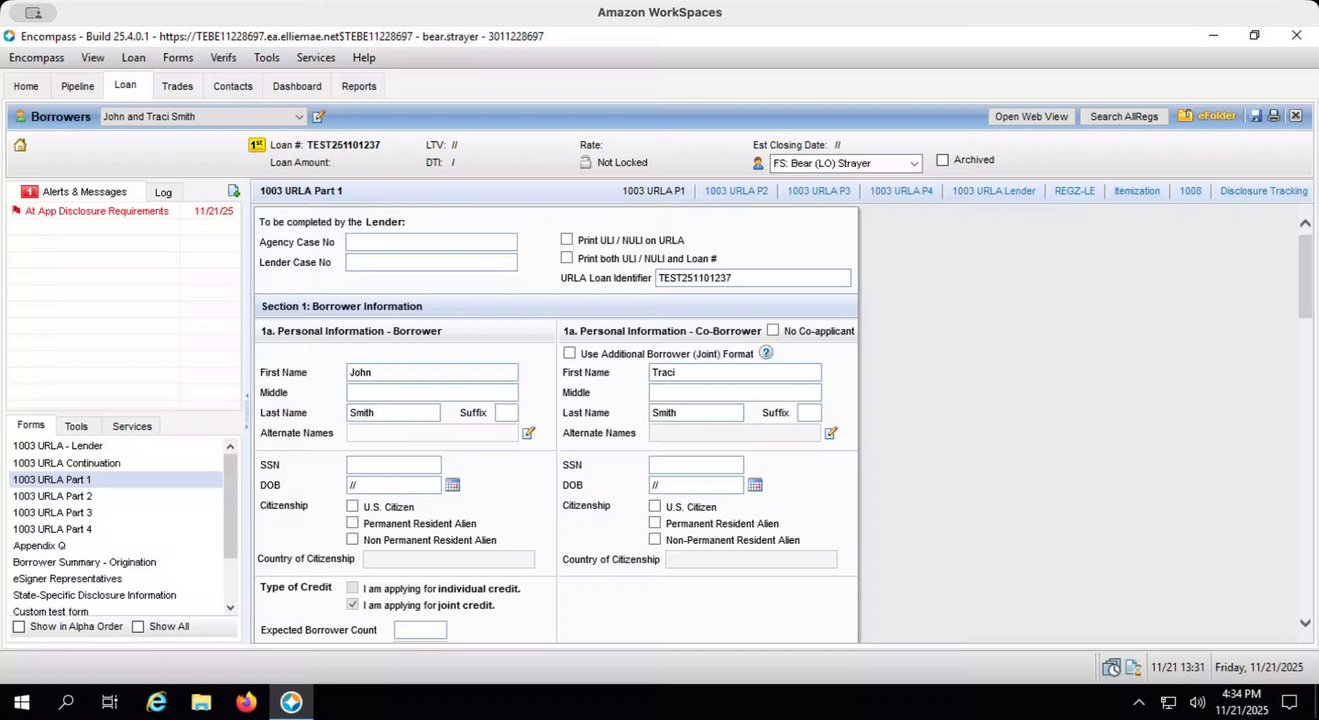Close the loan with the X icon

pyautogui.click(x=1295, y=116)
